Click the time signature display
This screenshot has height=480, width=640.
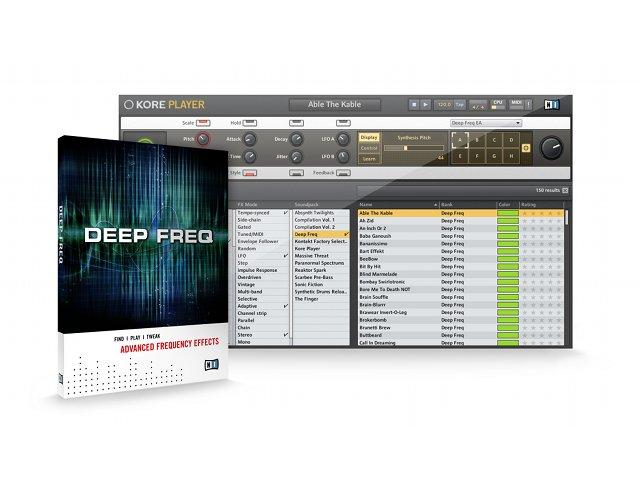click(478, 106)
